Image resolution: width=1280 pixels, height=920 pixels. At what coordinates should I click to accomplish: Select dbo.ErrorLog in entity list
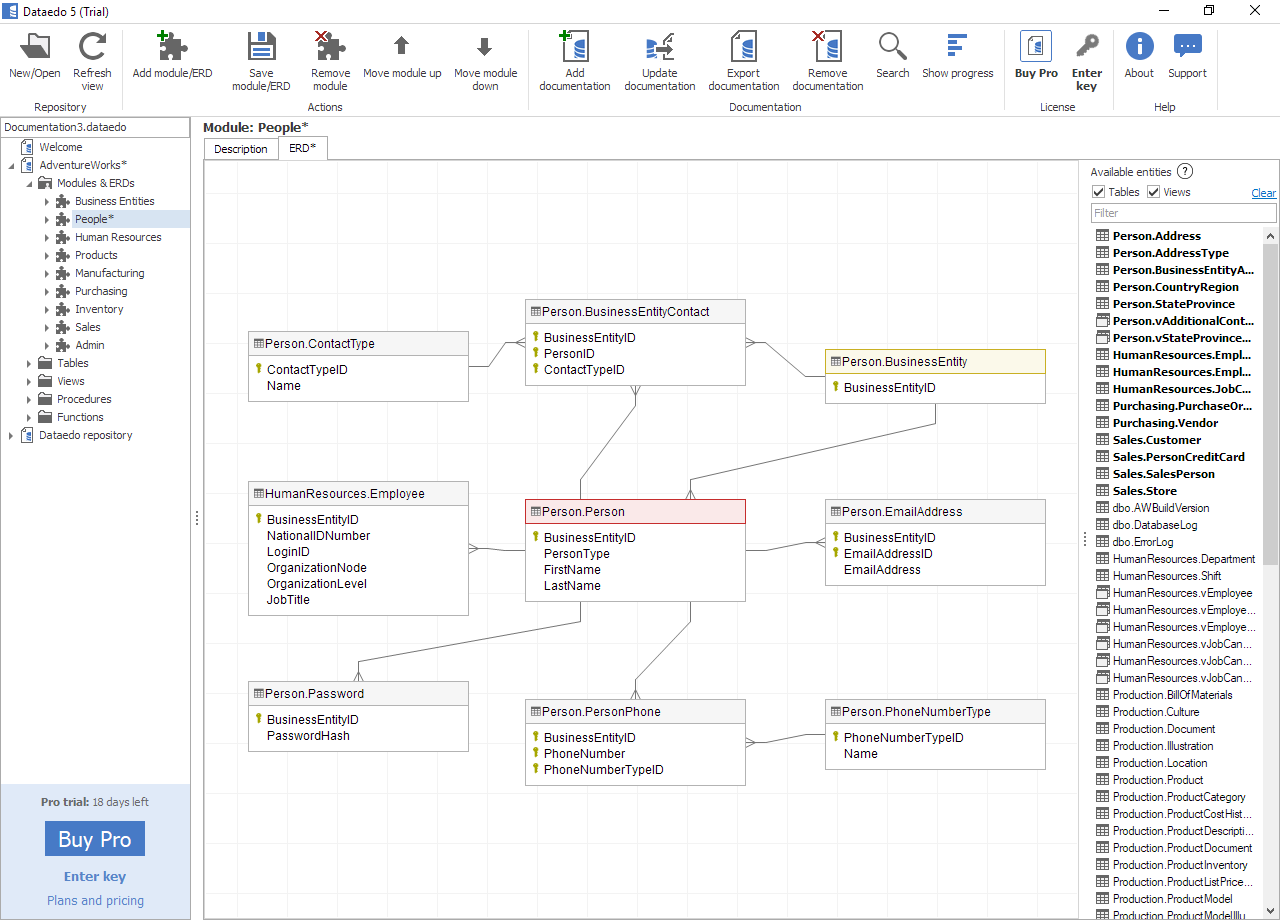pos(1143,542)
